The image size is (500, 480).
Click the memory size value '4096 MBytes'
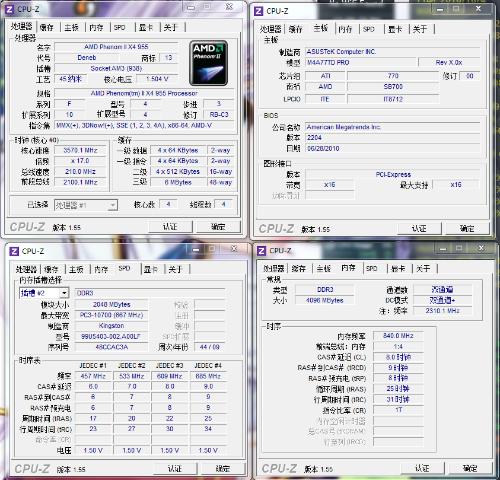pos(325,300)
